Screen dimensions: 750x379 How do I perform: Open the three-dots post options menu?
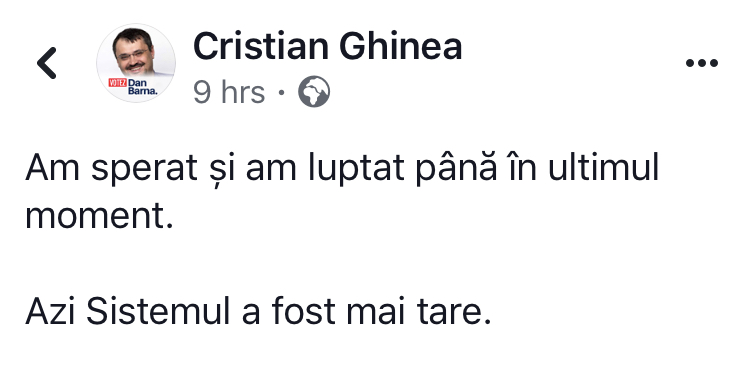pos(702,63)
